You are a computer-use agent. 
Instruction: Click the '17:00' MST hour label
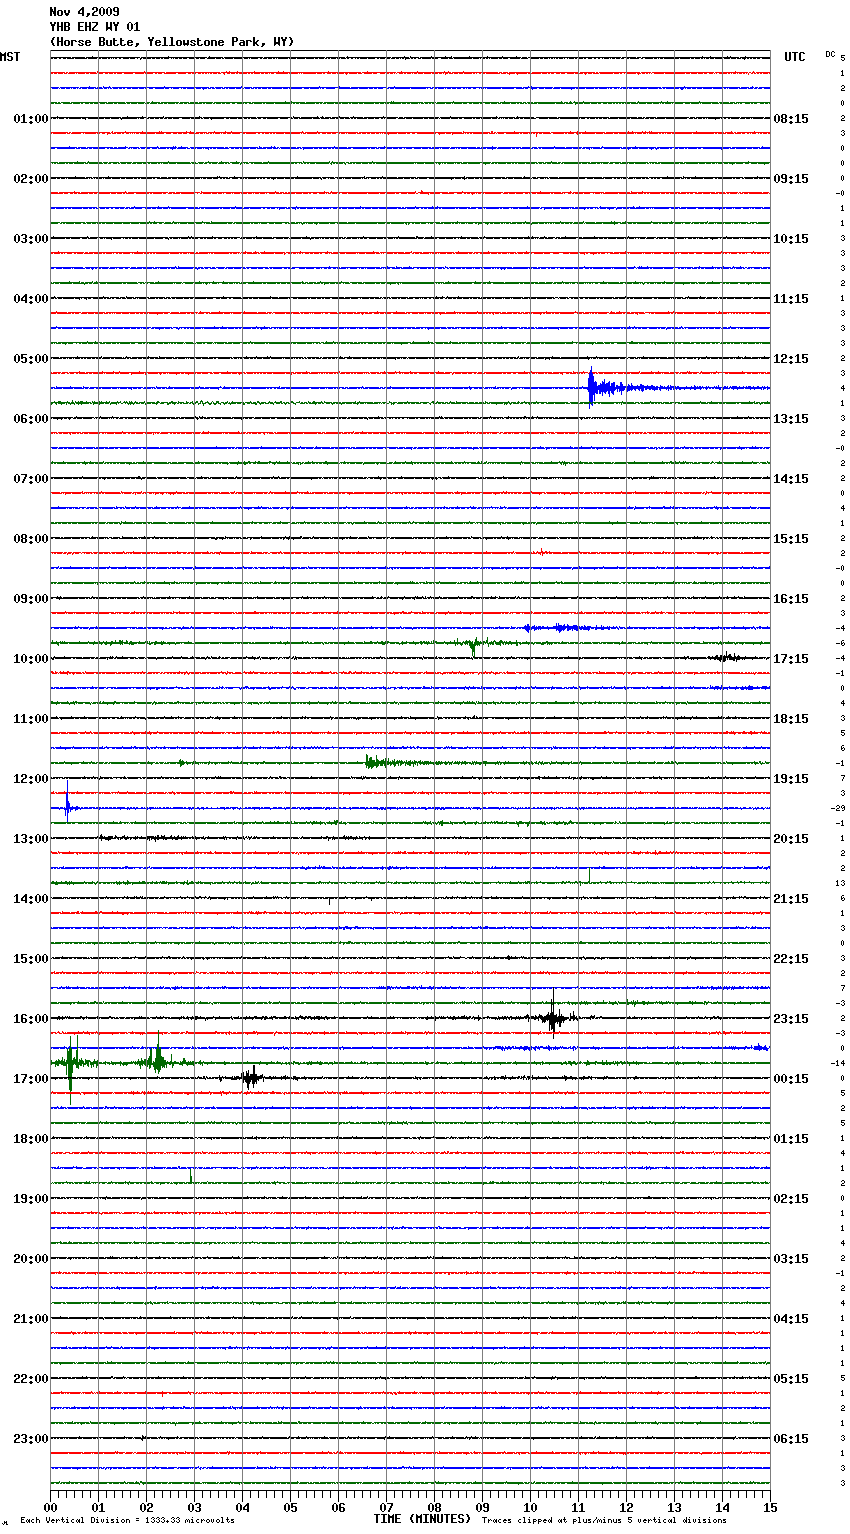click(x=30, y=1079)
